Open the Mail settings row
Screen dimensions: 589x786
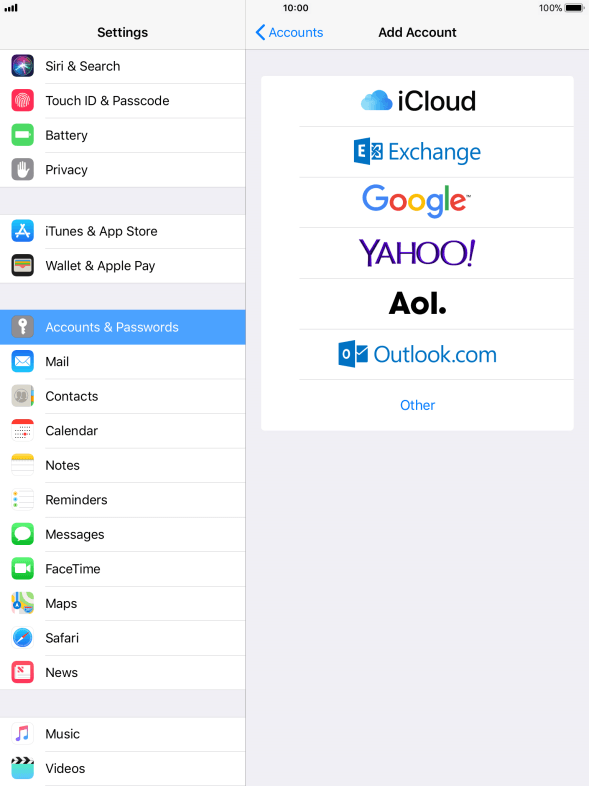123,361
